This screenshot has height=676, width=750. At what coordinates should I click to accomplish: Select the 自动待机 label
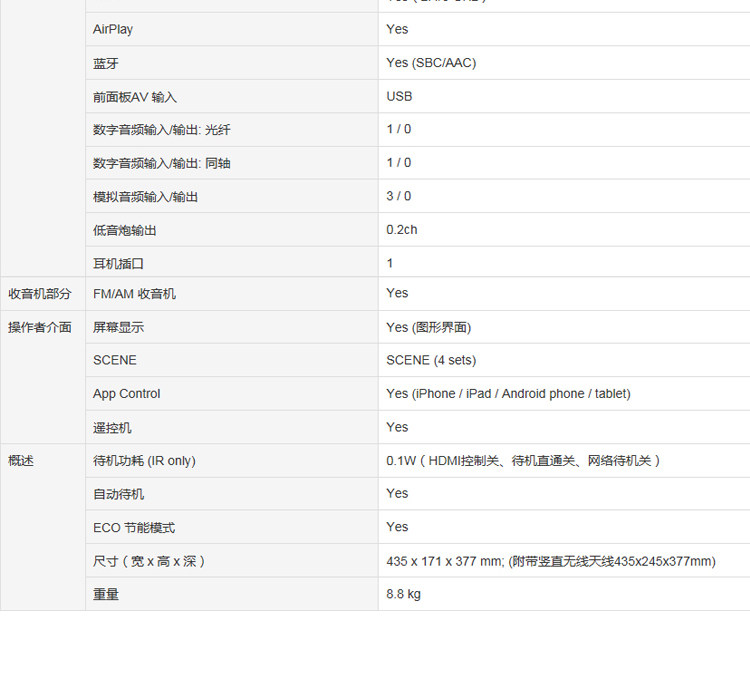pyautogui.click(x=118, y=494)
